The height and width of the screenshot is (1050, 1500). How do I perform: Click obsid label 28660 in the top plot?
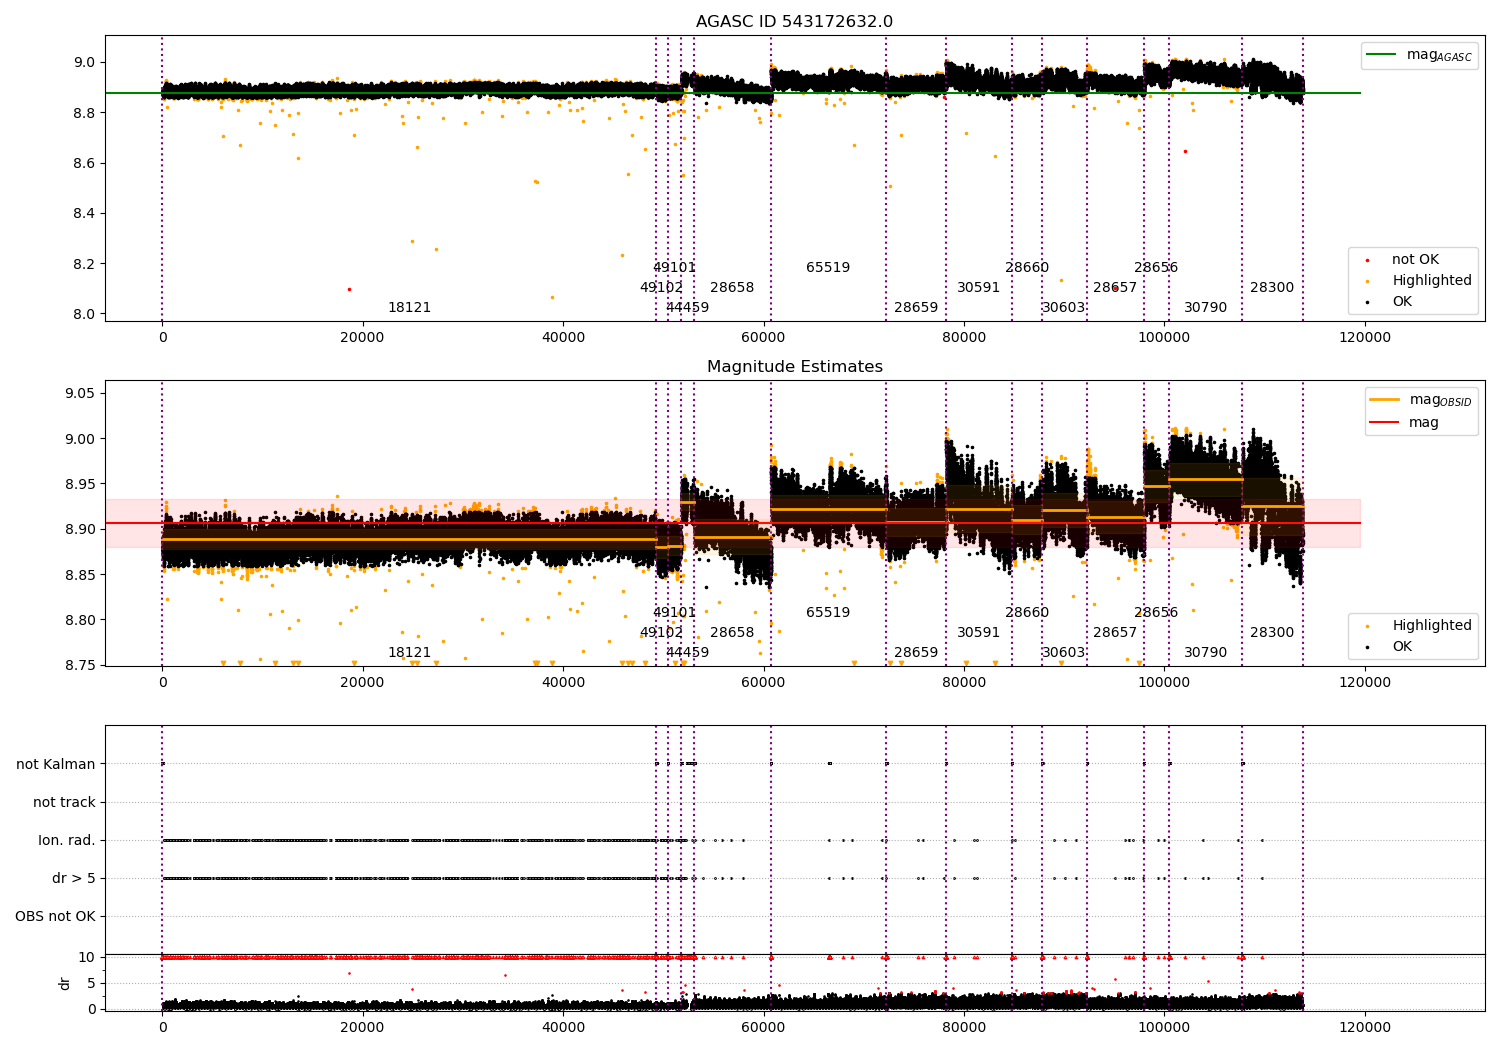pyautogui.click(x=1027, y=268)
